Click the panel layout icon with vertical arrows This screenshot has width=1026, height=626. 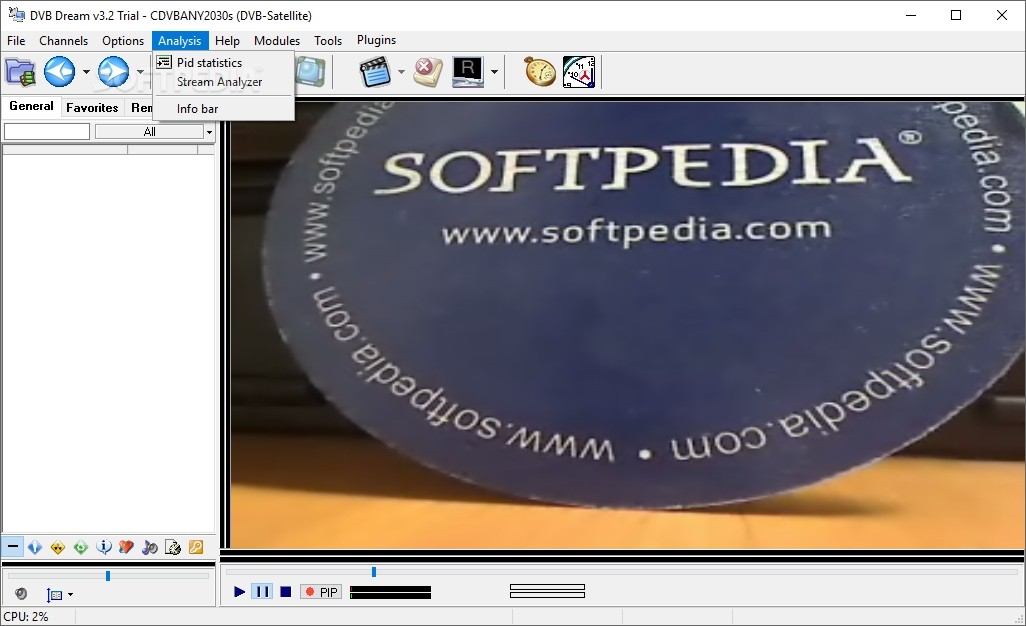[54, 595]
